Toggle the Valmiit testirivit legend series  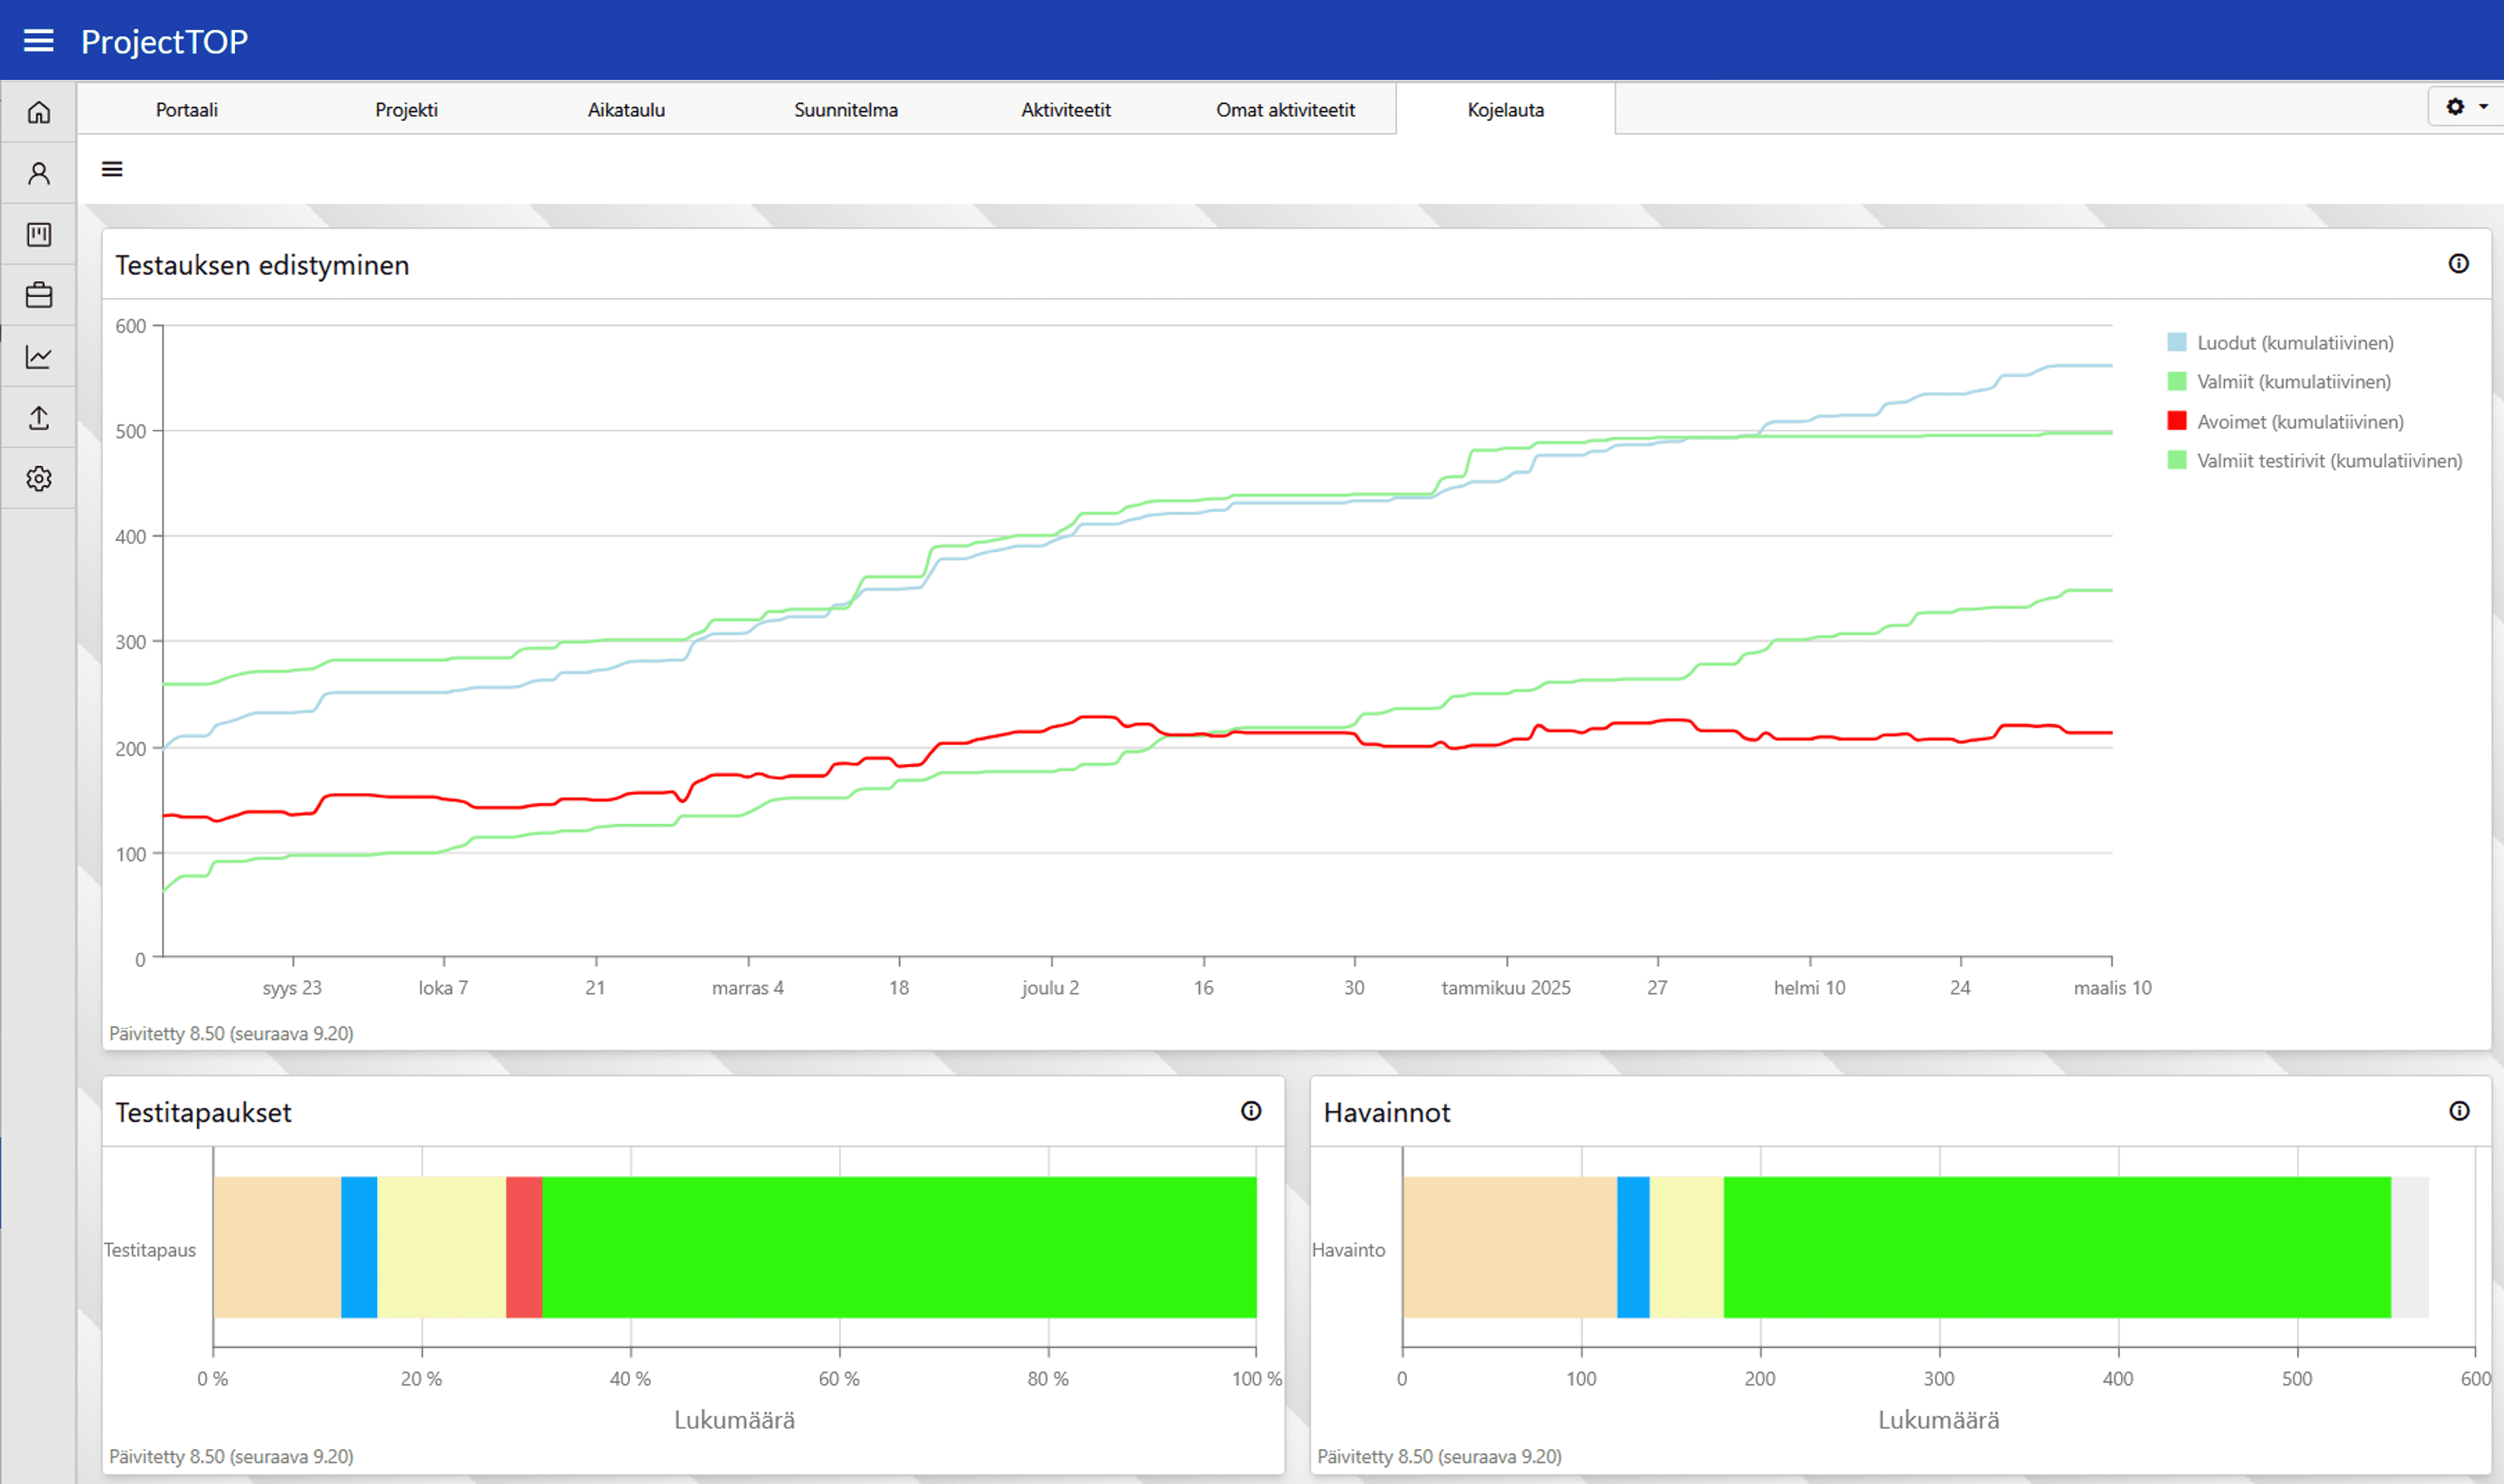pyautogui.click(x=2328, y=461)
